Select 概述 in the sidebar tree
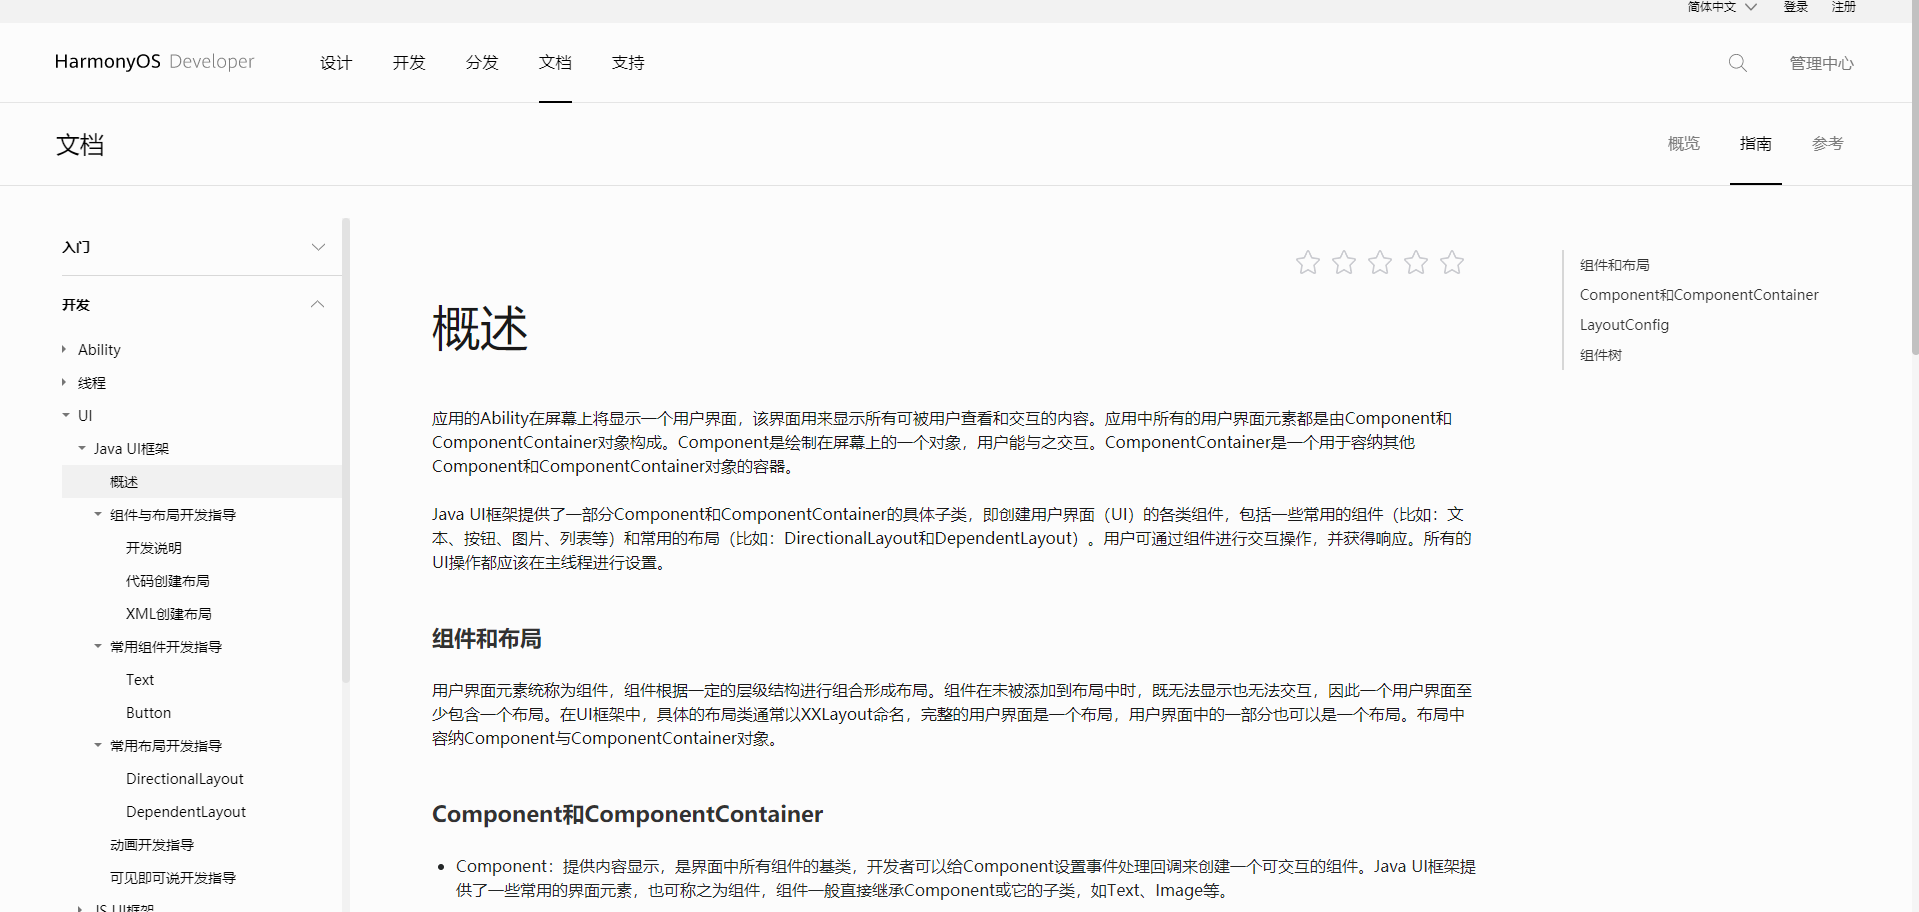 point(202,481)
